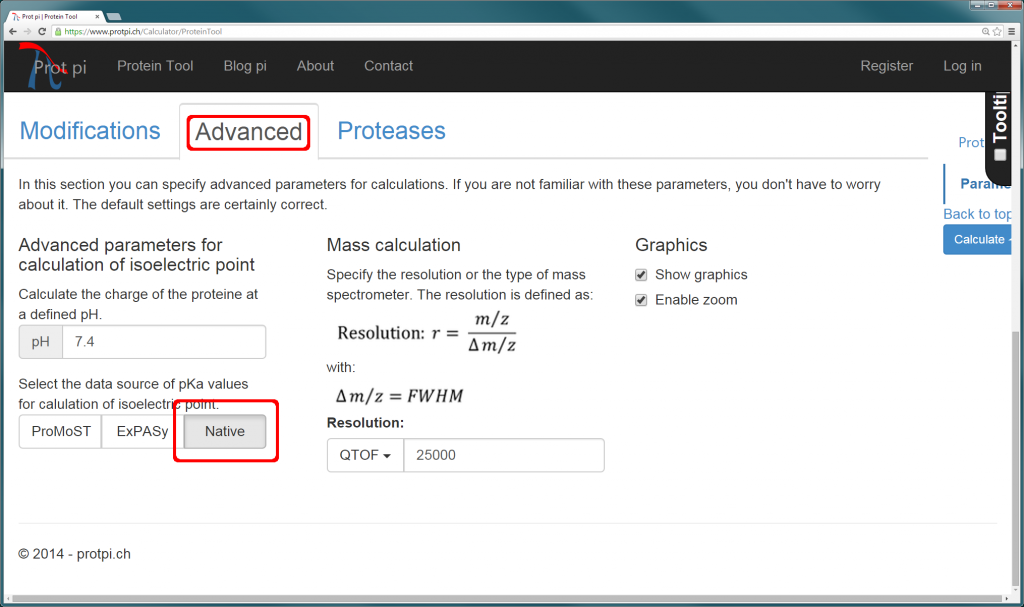Open the Modifications tab

[89, 131]
